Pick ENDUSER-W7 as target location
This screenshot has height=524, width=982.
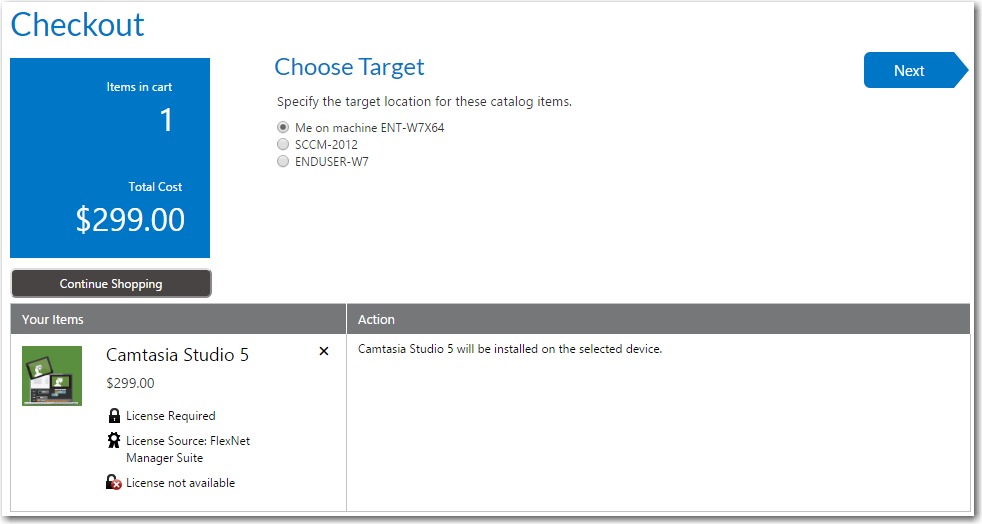click(283, 161)
